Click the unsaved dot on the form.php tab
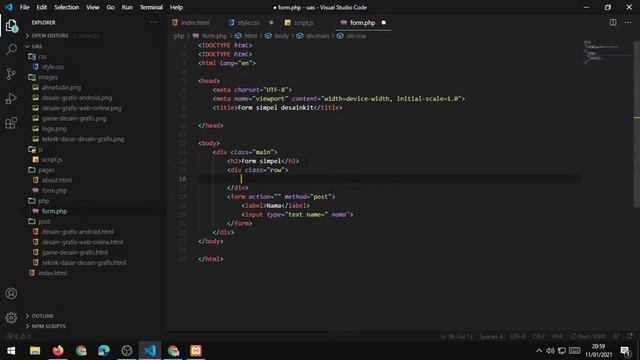Screen dimensions: 640x360 (383, 22)
